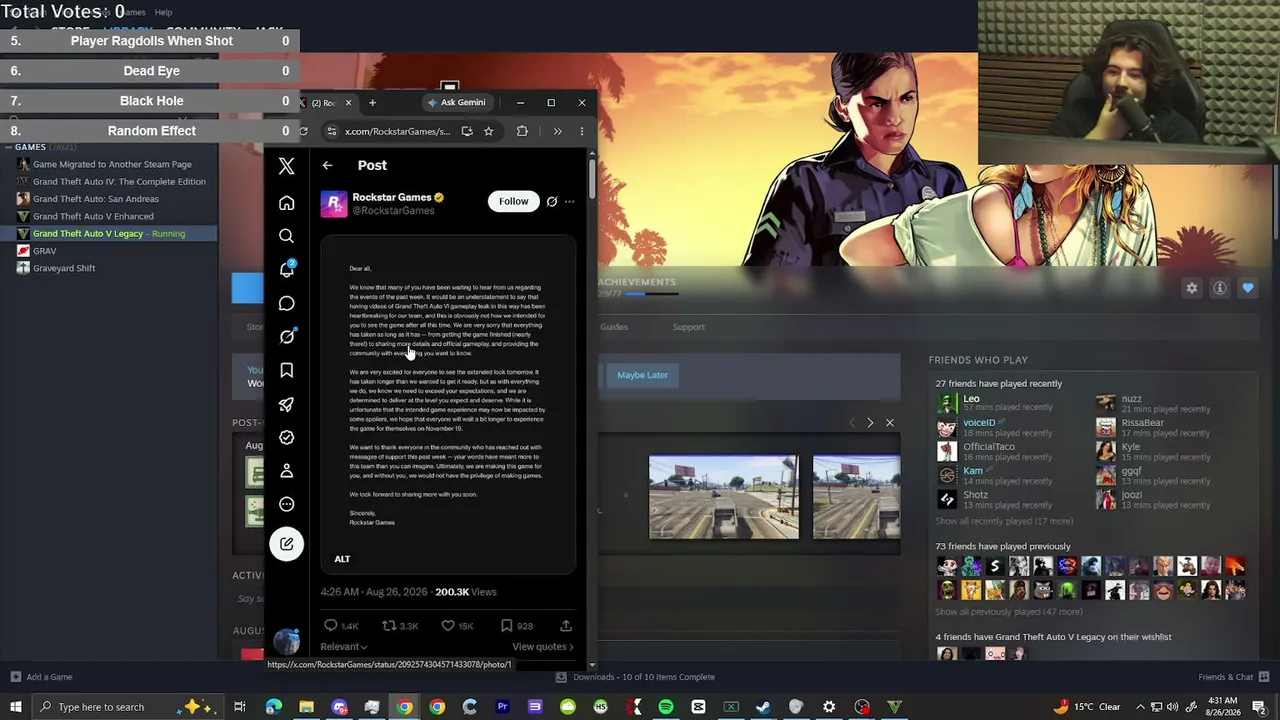This screenshot has width=1280, height=720.
Task: Click the Chrome address bar URL
Action: (x=397, y=131)
